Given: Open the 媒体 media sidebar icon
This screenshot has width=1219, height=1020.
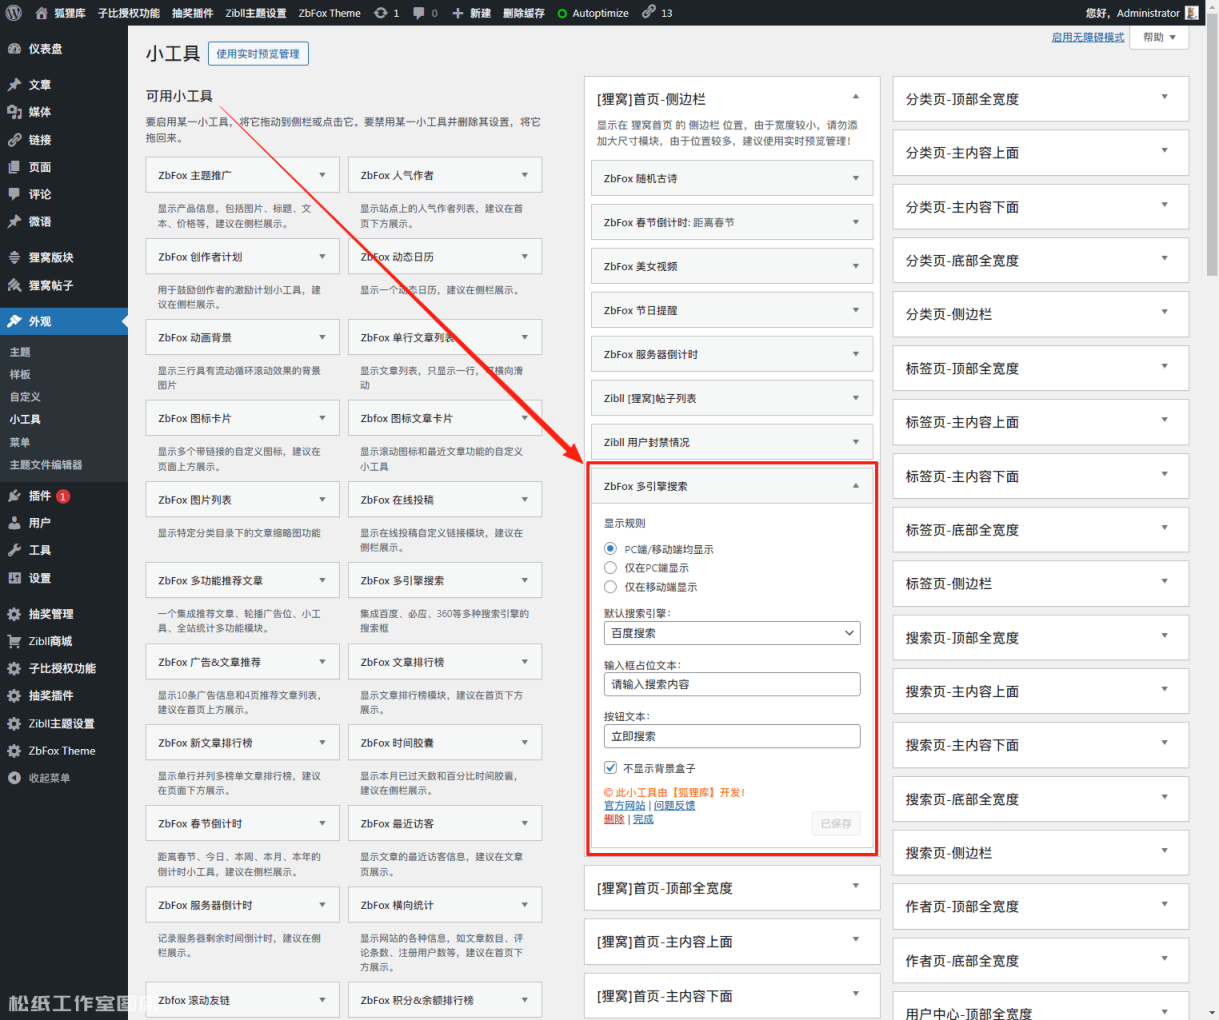Looking at the screenshot, I should pos(14,112).
